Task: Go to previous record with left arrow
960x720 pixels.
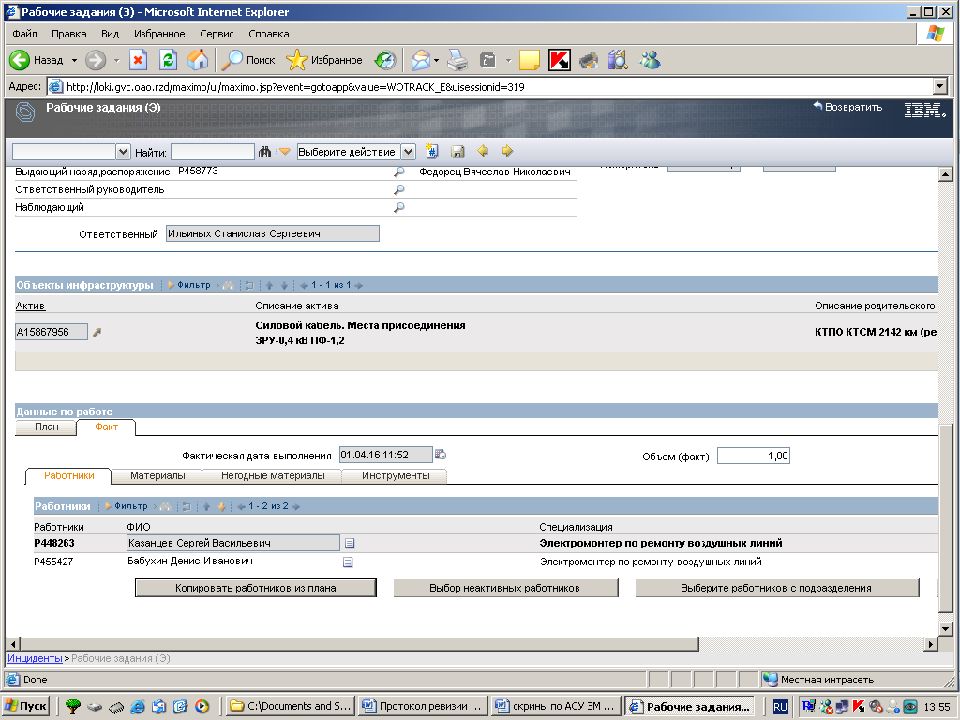Action: pos(482,151)
